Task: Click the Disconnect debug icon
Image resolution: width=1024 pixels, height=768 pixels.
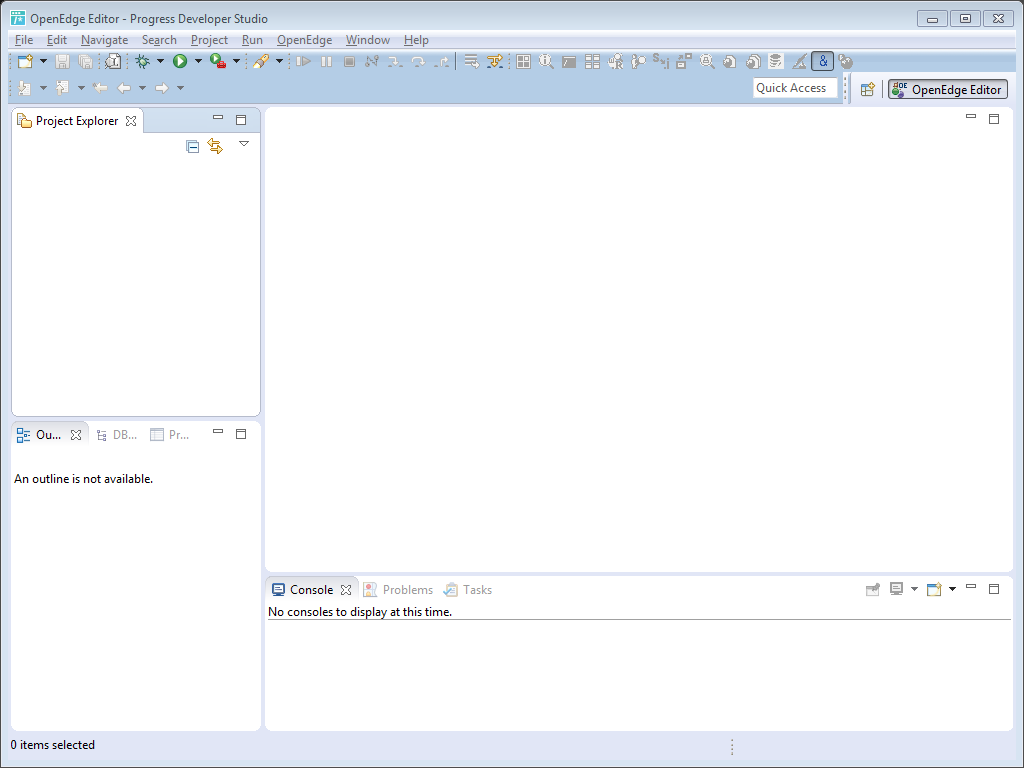Action: [372, 61]
